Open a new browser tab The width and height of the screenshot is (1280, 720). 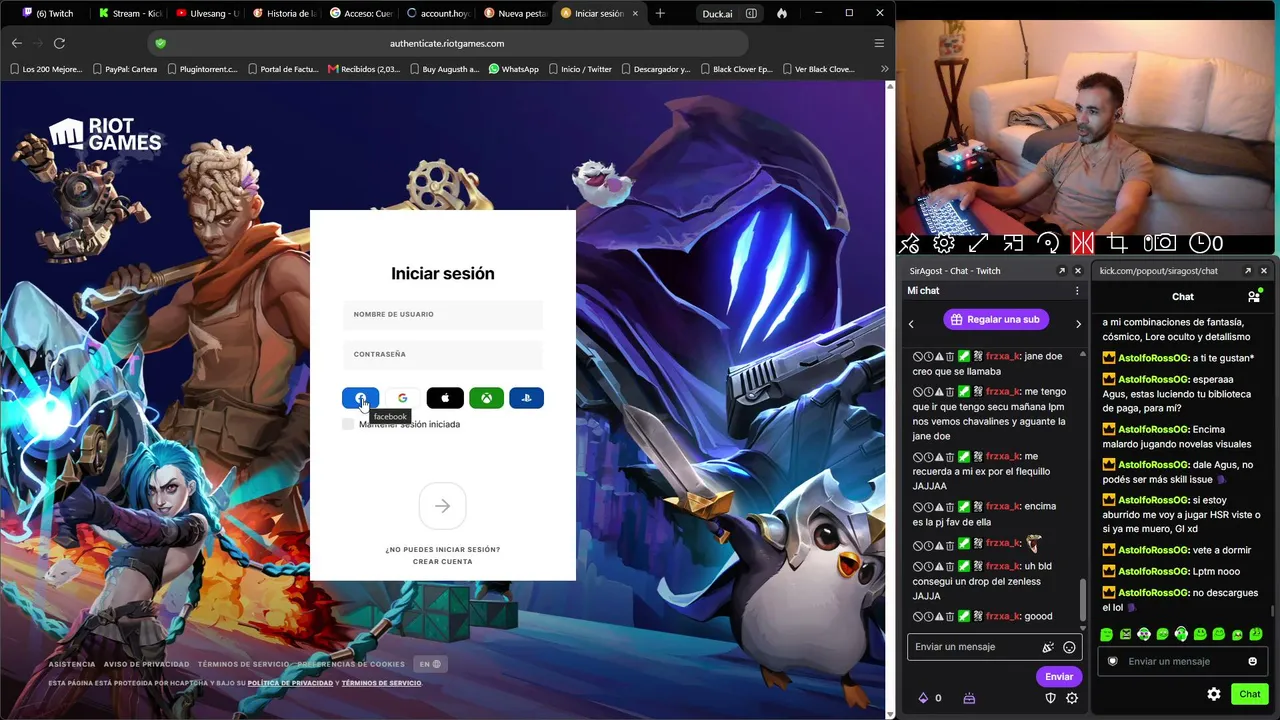coord(660,14)
